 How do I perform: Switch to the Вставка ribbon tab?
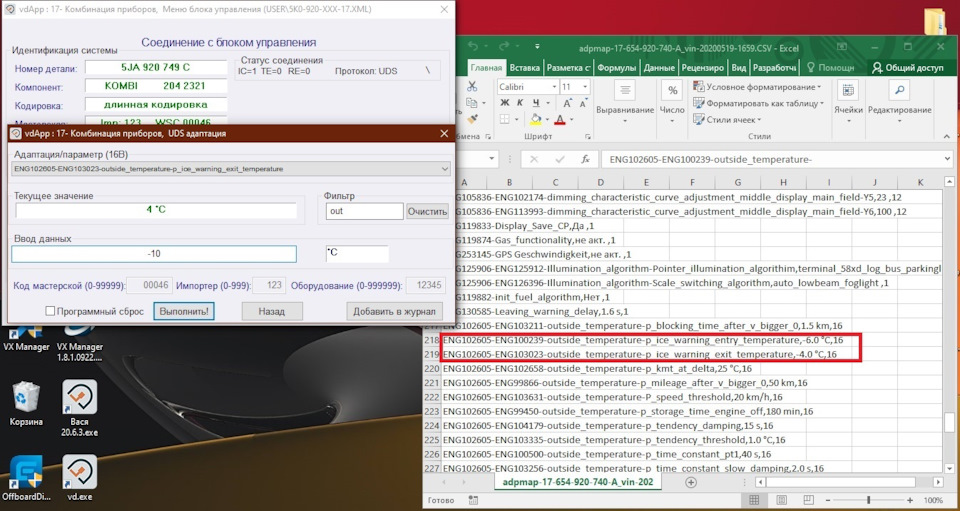click(525, 68)
